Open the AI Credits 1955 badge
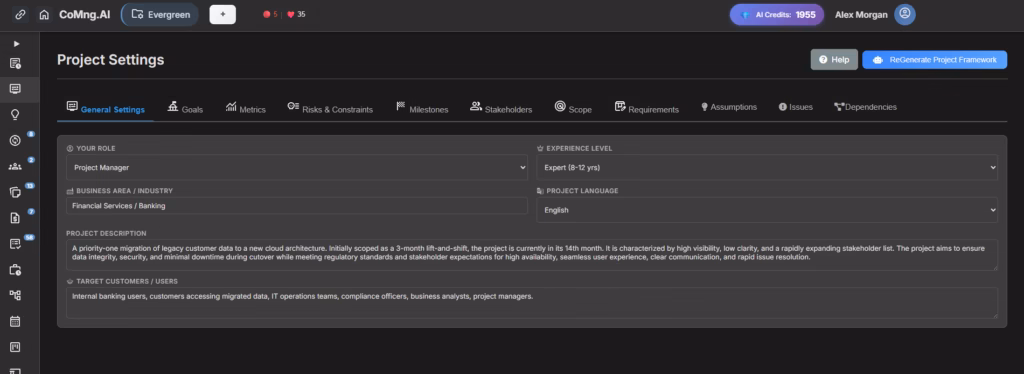The image size is (1024, 374). coord(776,14)
